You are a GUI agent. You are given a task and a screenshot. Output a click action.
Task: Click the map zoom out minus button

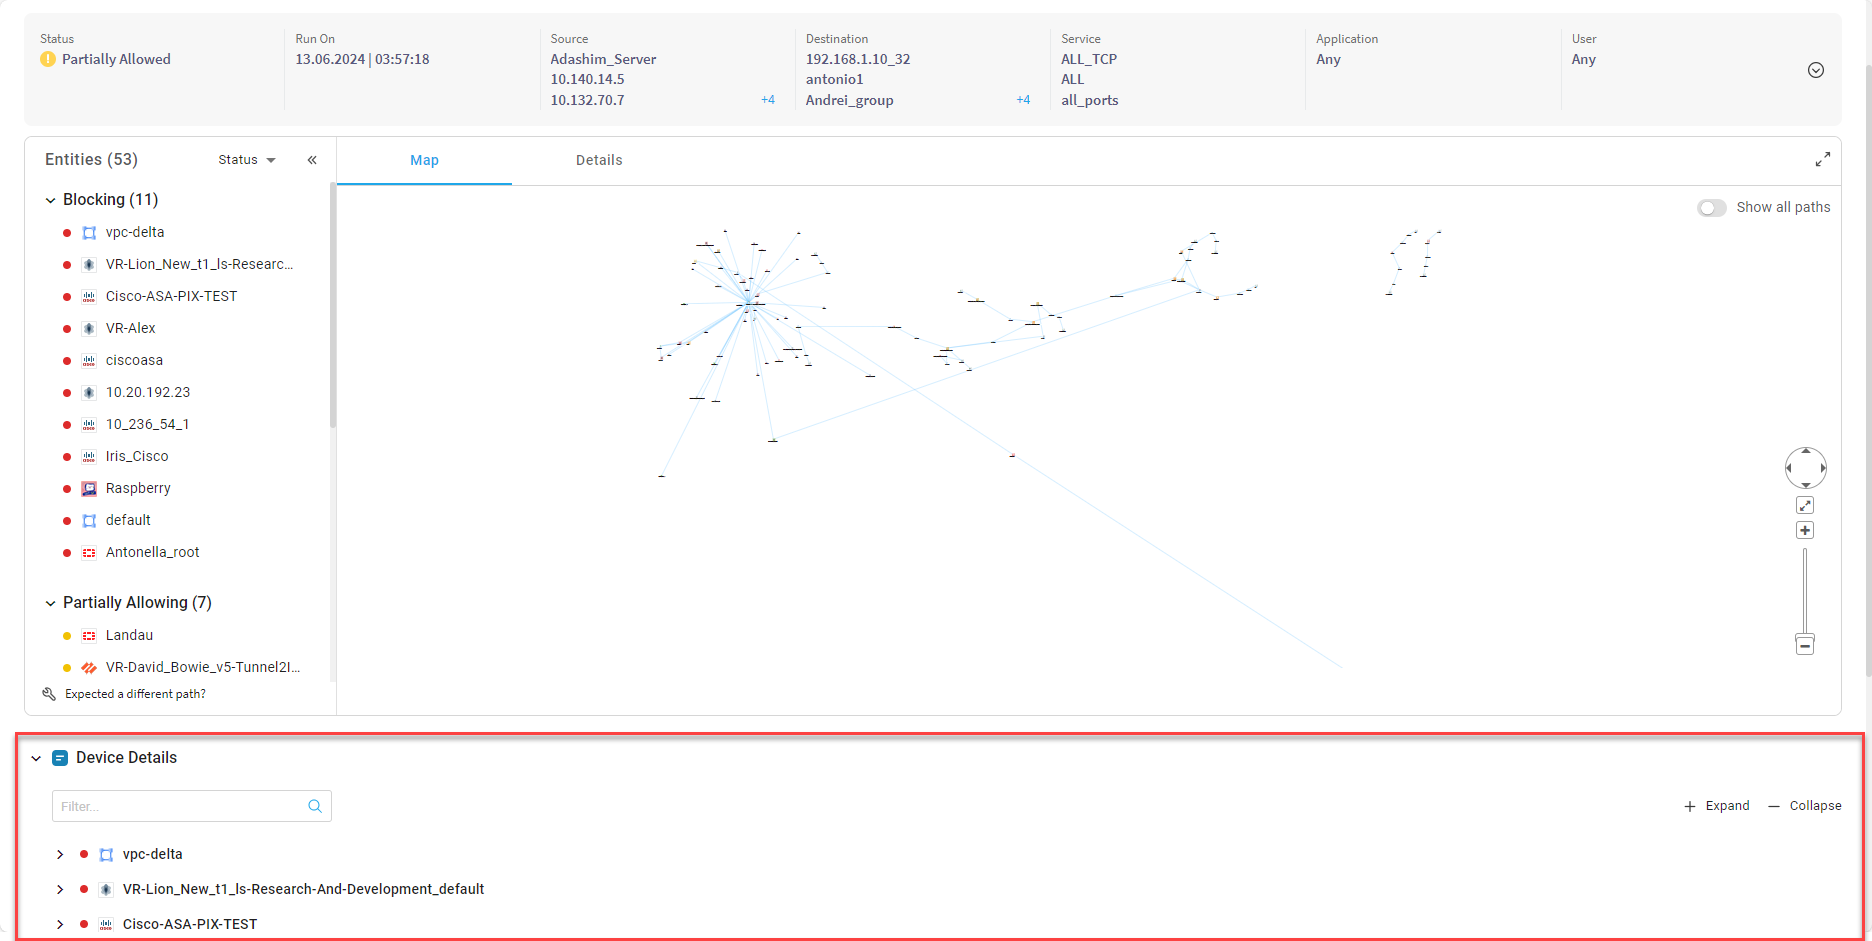(x=1805, y=646)
